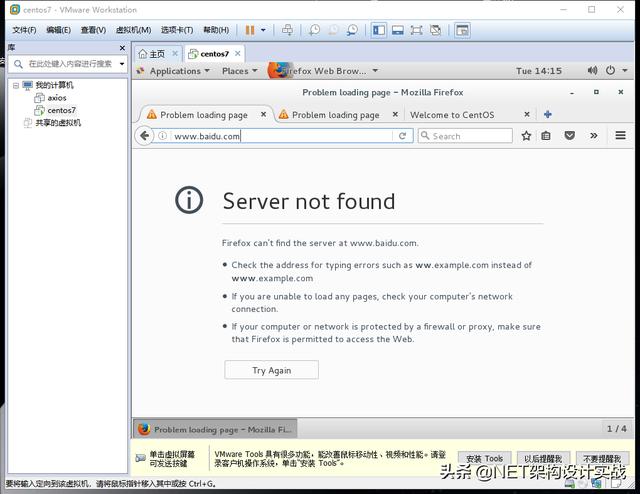This screenshot has height=494, width=640.
Task: Click the Problem loading page taskbar item
Action: [216, 429]
